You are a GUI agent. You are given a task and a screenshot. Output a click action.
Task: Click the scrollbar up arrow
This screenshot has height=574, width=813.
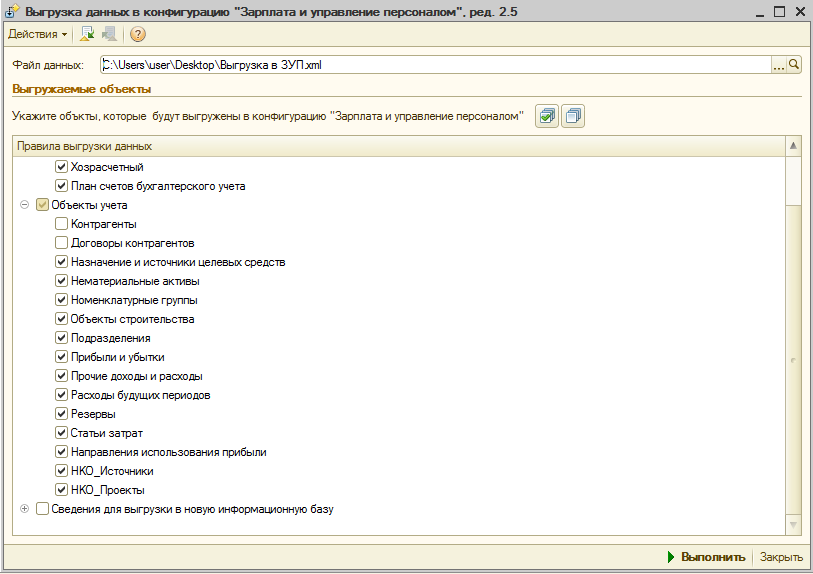[x=793, y=146]
